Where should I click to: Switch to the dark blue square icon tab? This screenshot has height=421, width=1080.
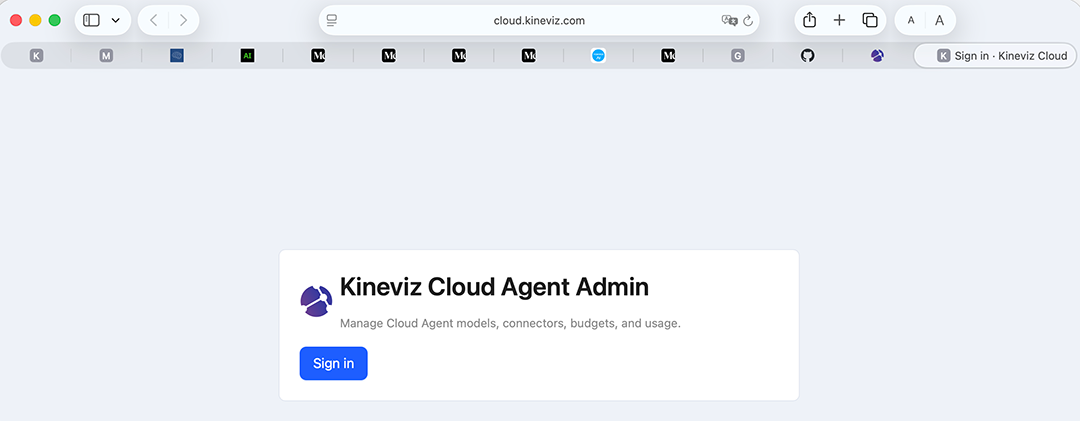click(177, 56)
